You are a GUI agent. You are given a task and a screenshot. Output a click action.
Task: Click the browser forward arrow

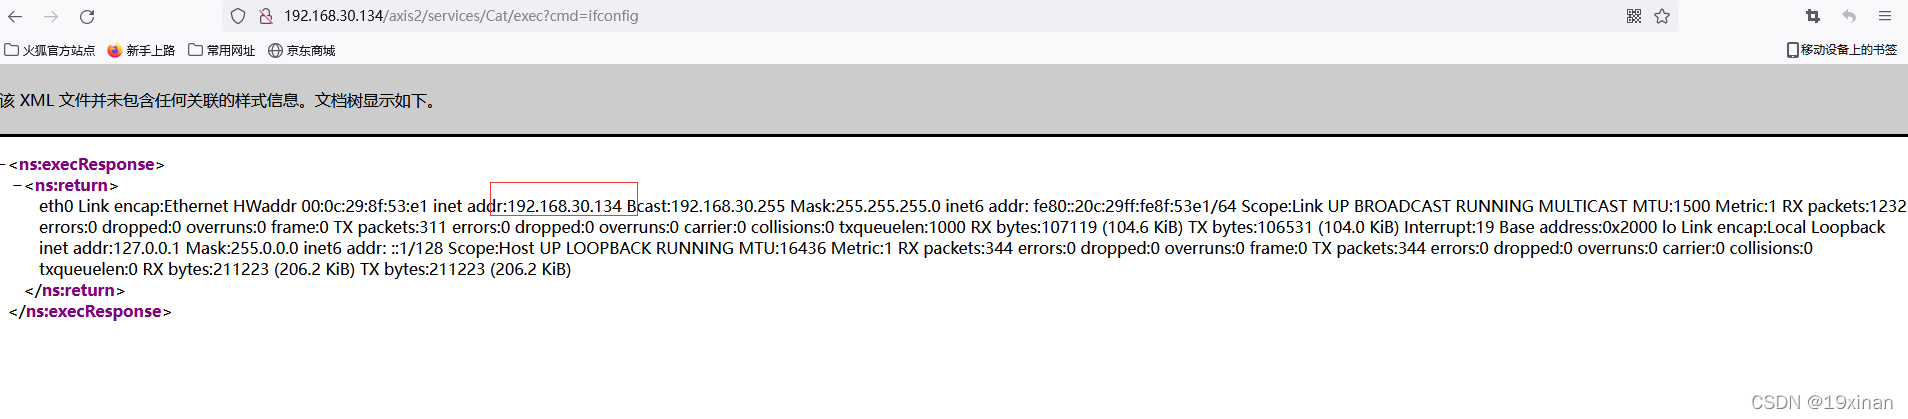coord(51,16)
